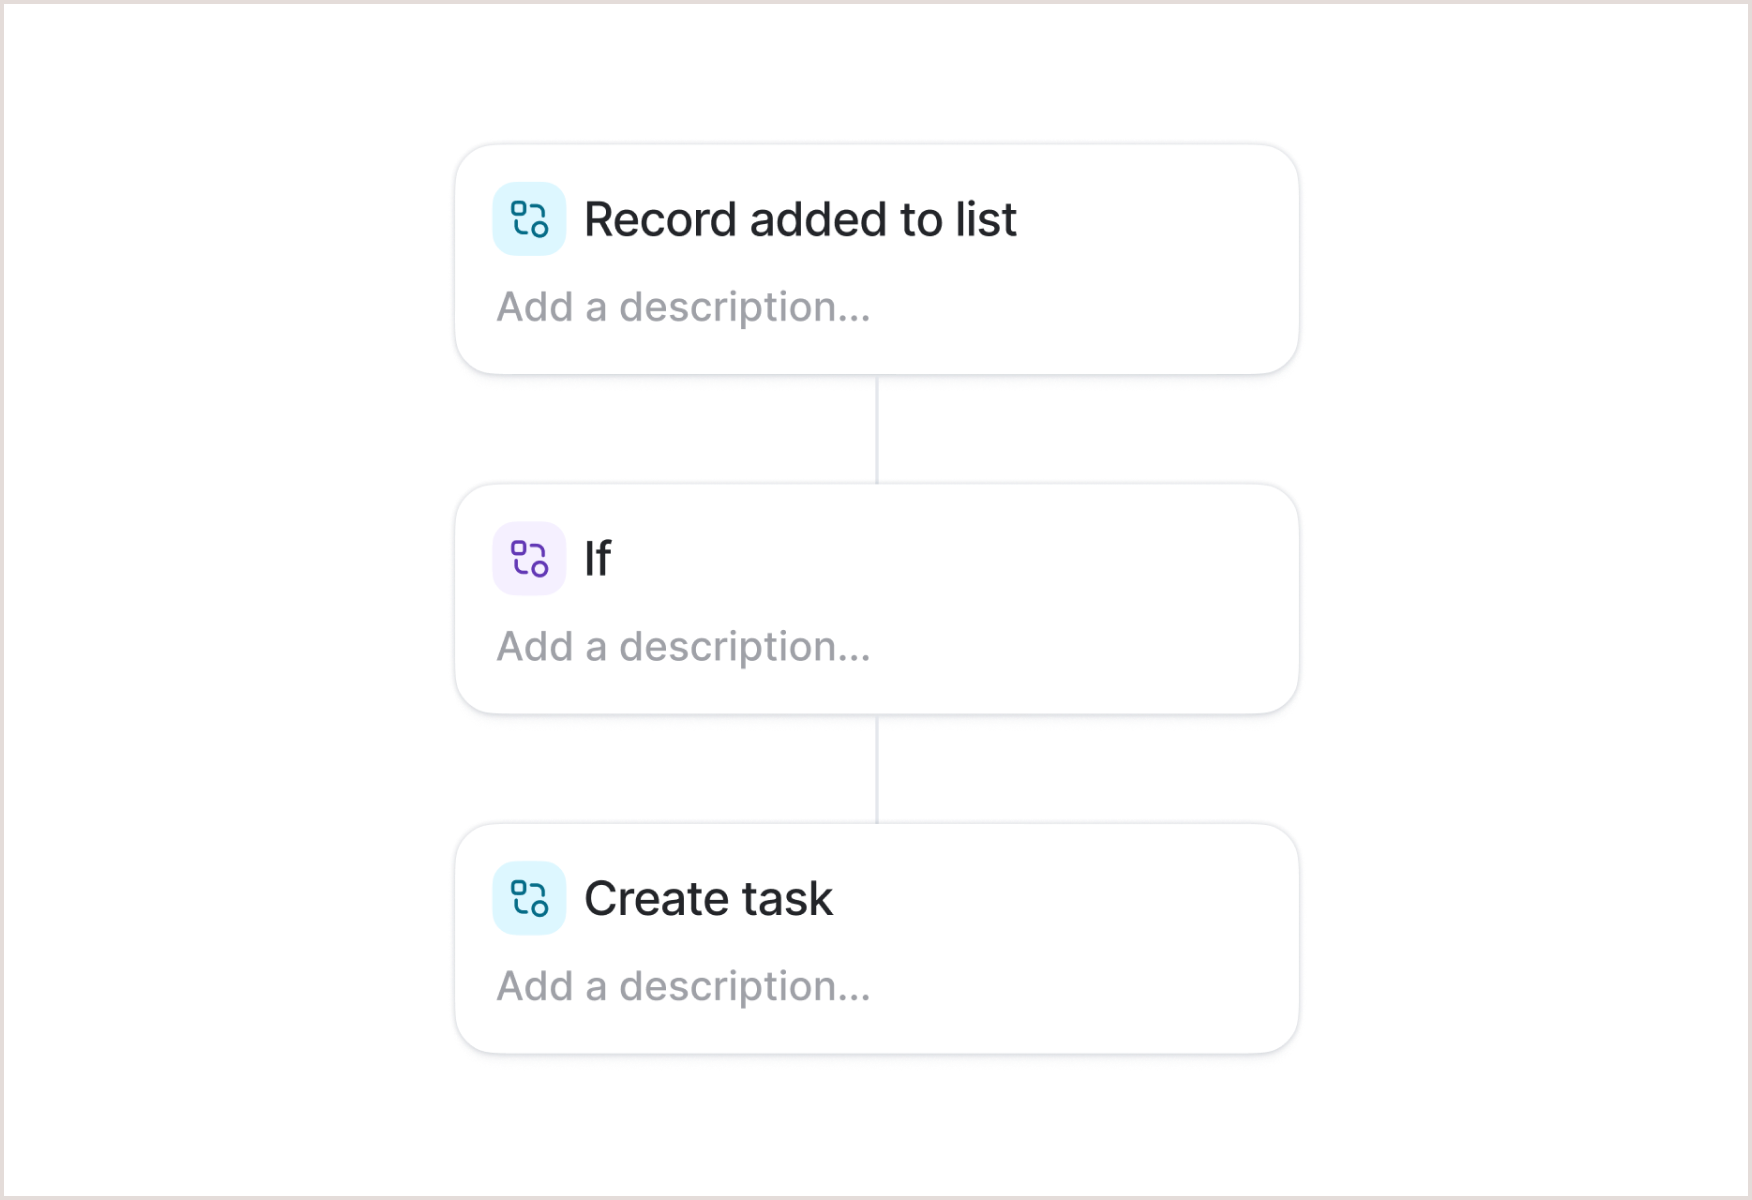Click empty canvas right of the workflow

pyautogui.click(x=1524, y=600)
